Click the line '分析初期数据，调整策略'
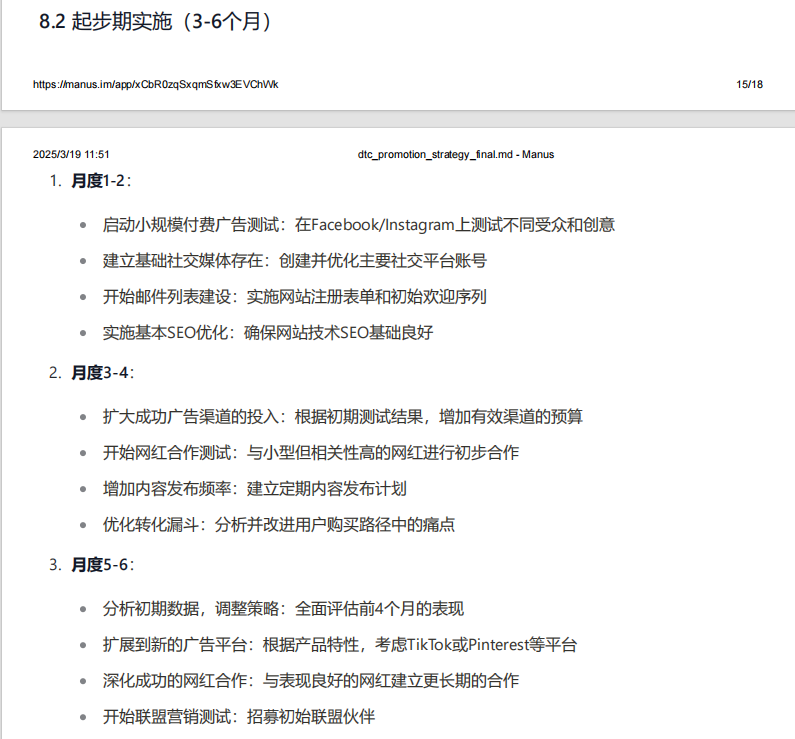This screenshot has height=739, width=795. point(283,609)
